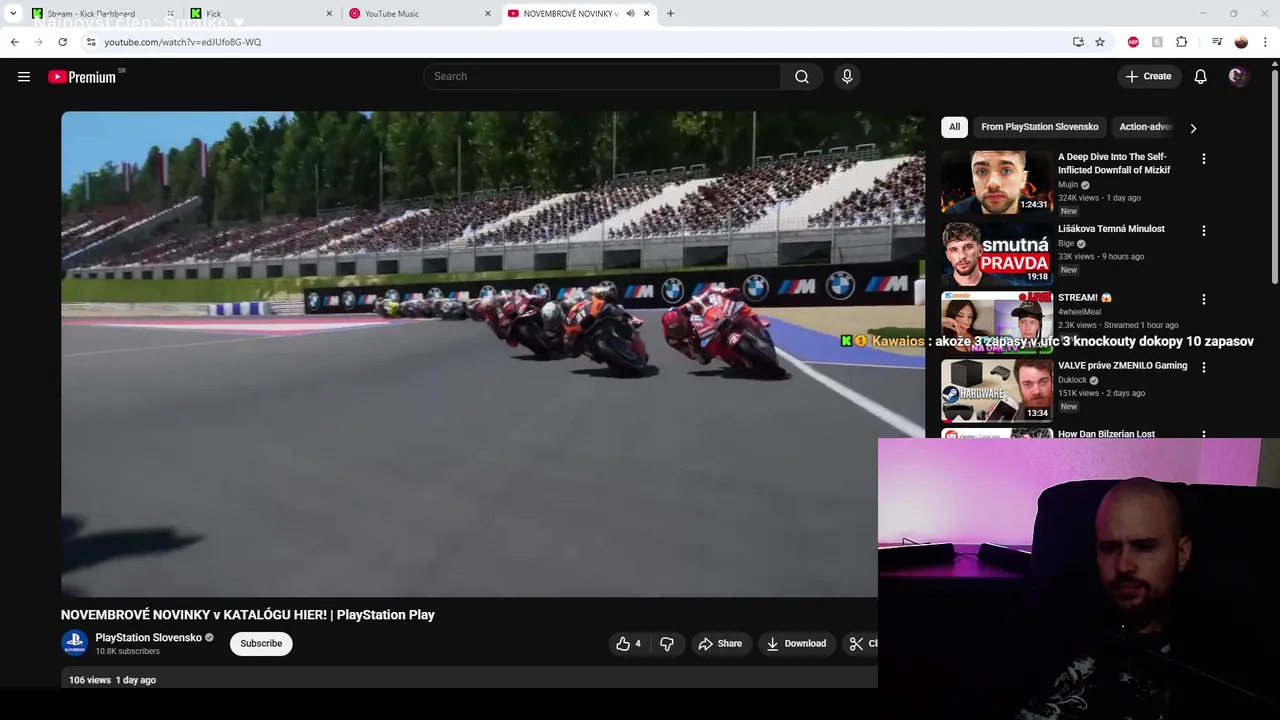Image resolution: width=1280 pixels, height=720 pixels.
Task: Open PlayStation Slovensko channel avatar
Action: 74,644
